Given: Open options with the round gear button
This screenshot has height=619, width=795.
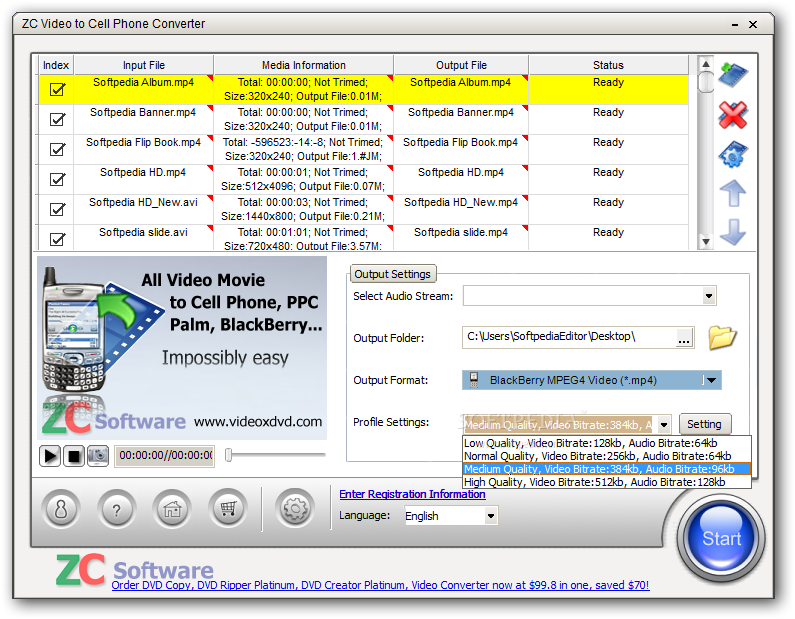Looking at the screenshot, I should click(295, 508).
